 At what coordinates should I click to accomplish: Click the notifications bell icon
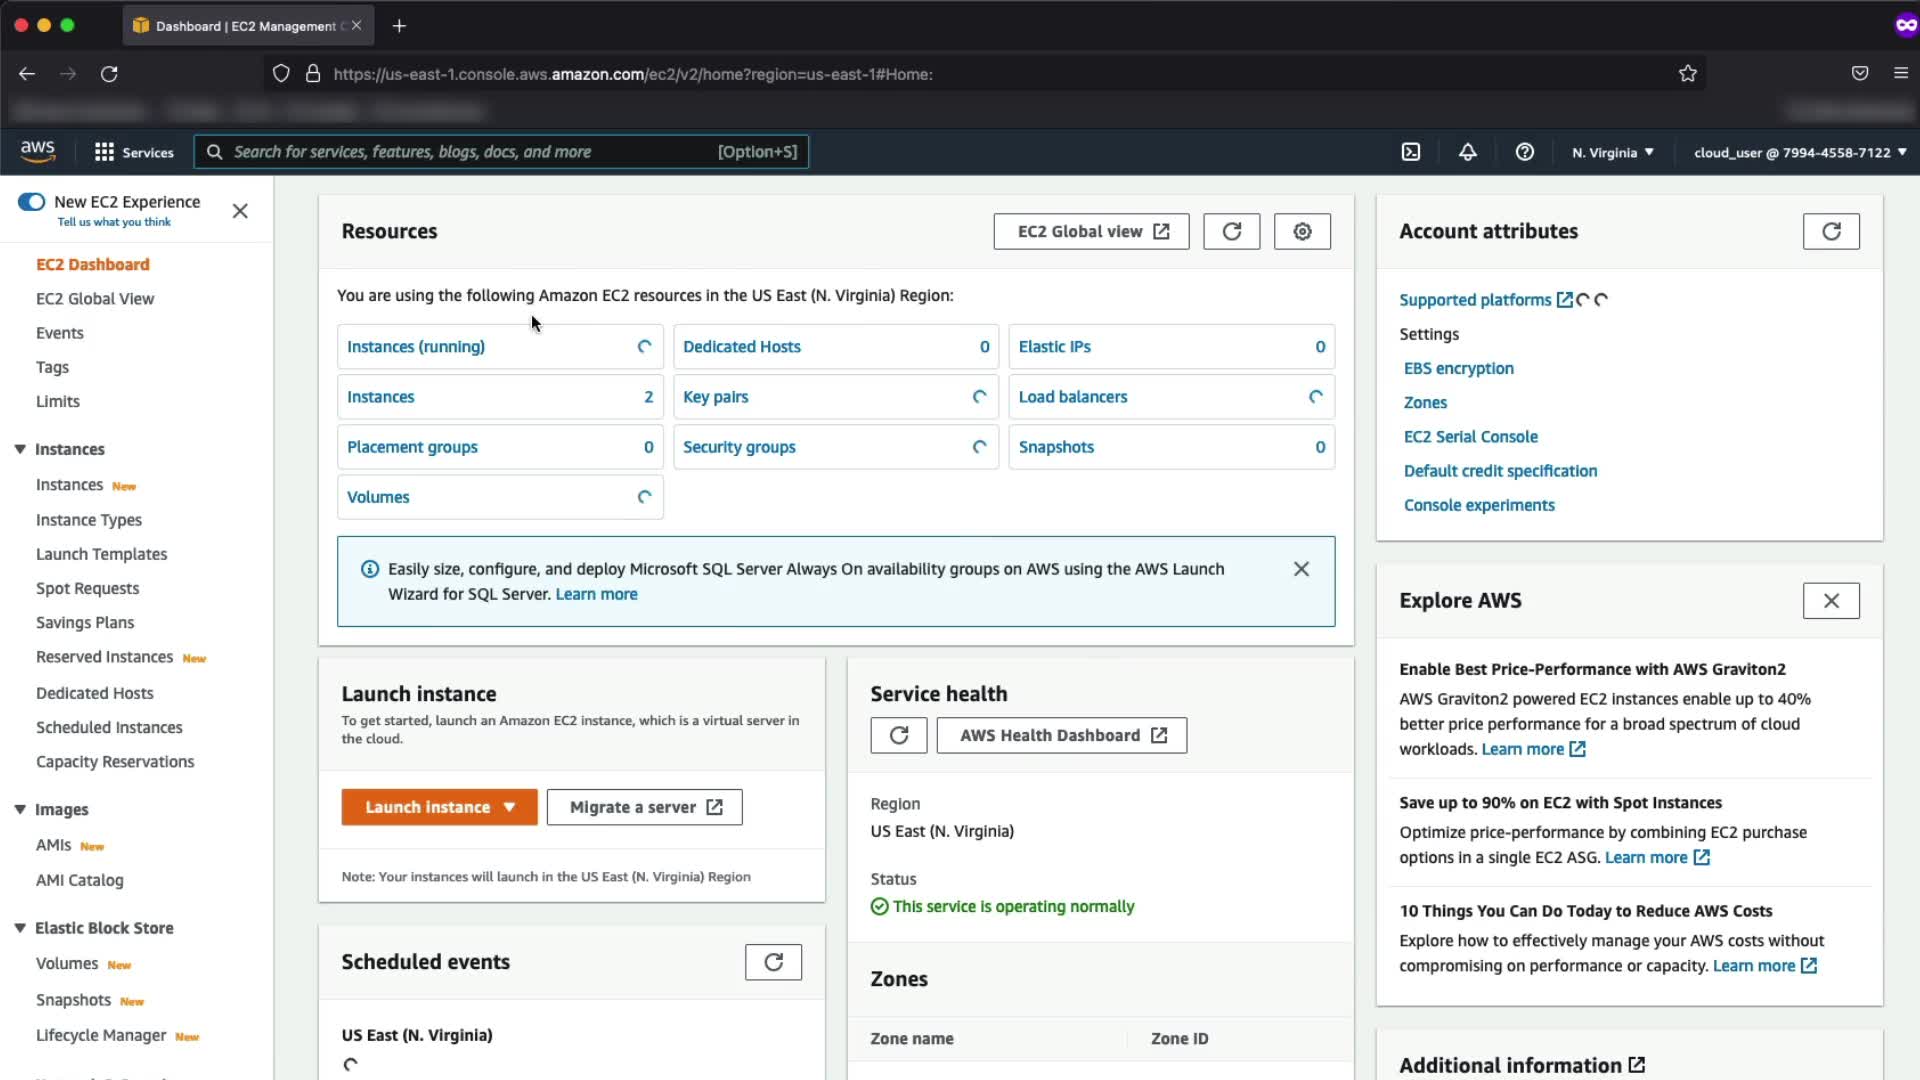pyautogui.click(x=1467, y=152)
